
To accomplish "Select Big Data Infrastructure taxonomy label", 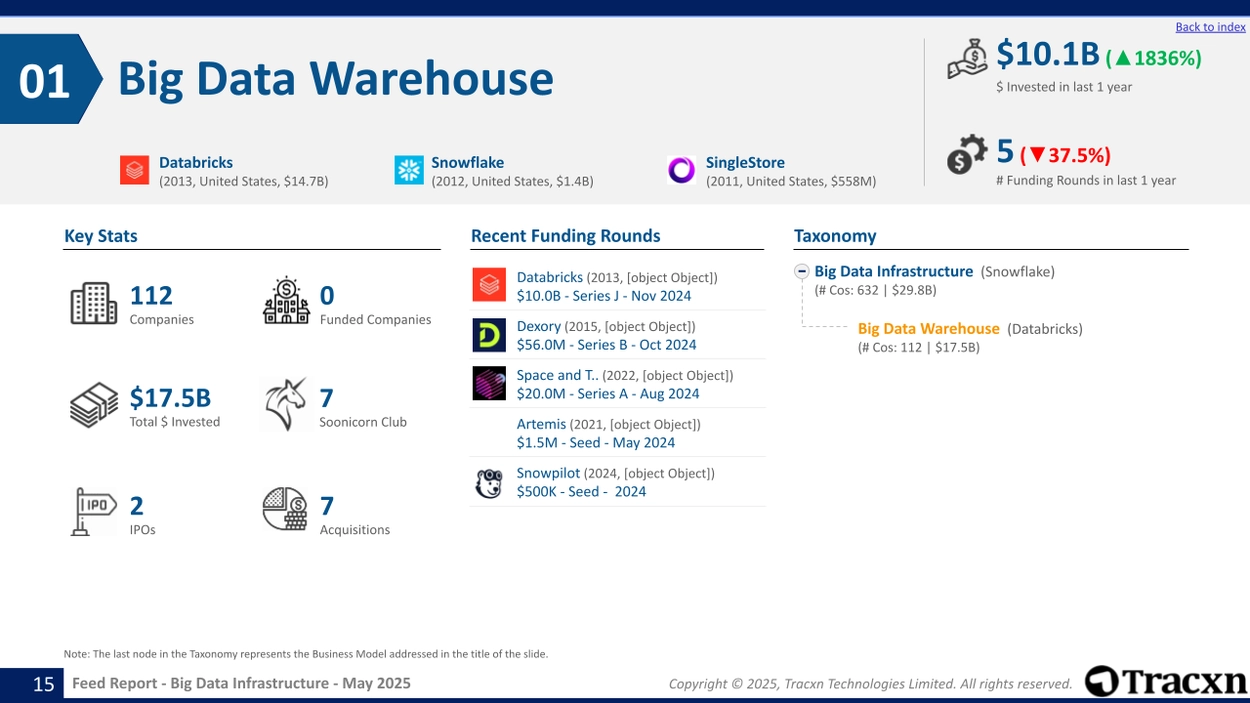I will 894,271.
